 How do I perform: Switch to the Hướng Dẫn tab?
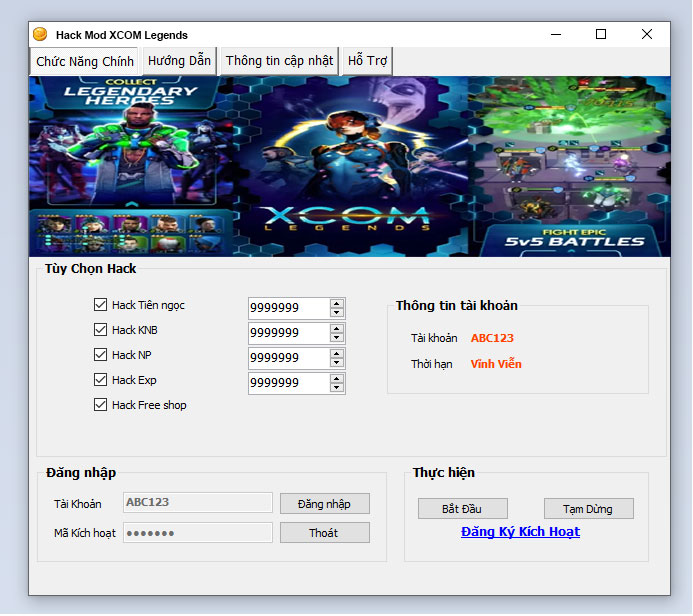point(179,61)
